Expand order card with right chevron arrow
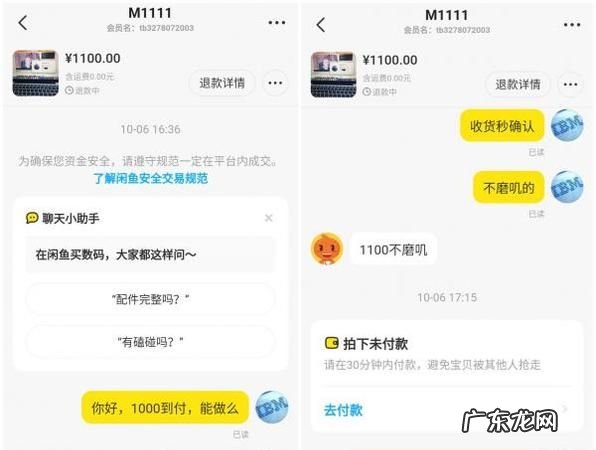Image resolution: width=596 pixels, height=450 pixels. (x=565, y=409)
